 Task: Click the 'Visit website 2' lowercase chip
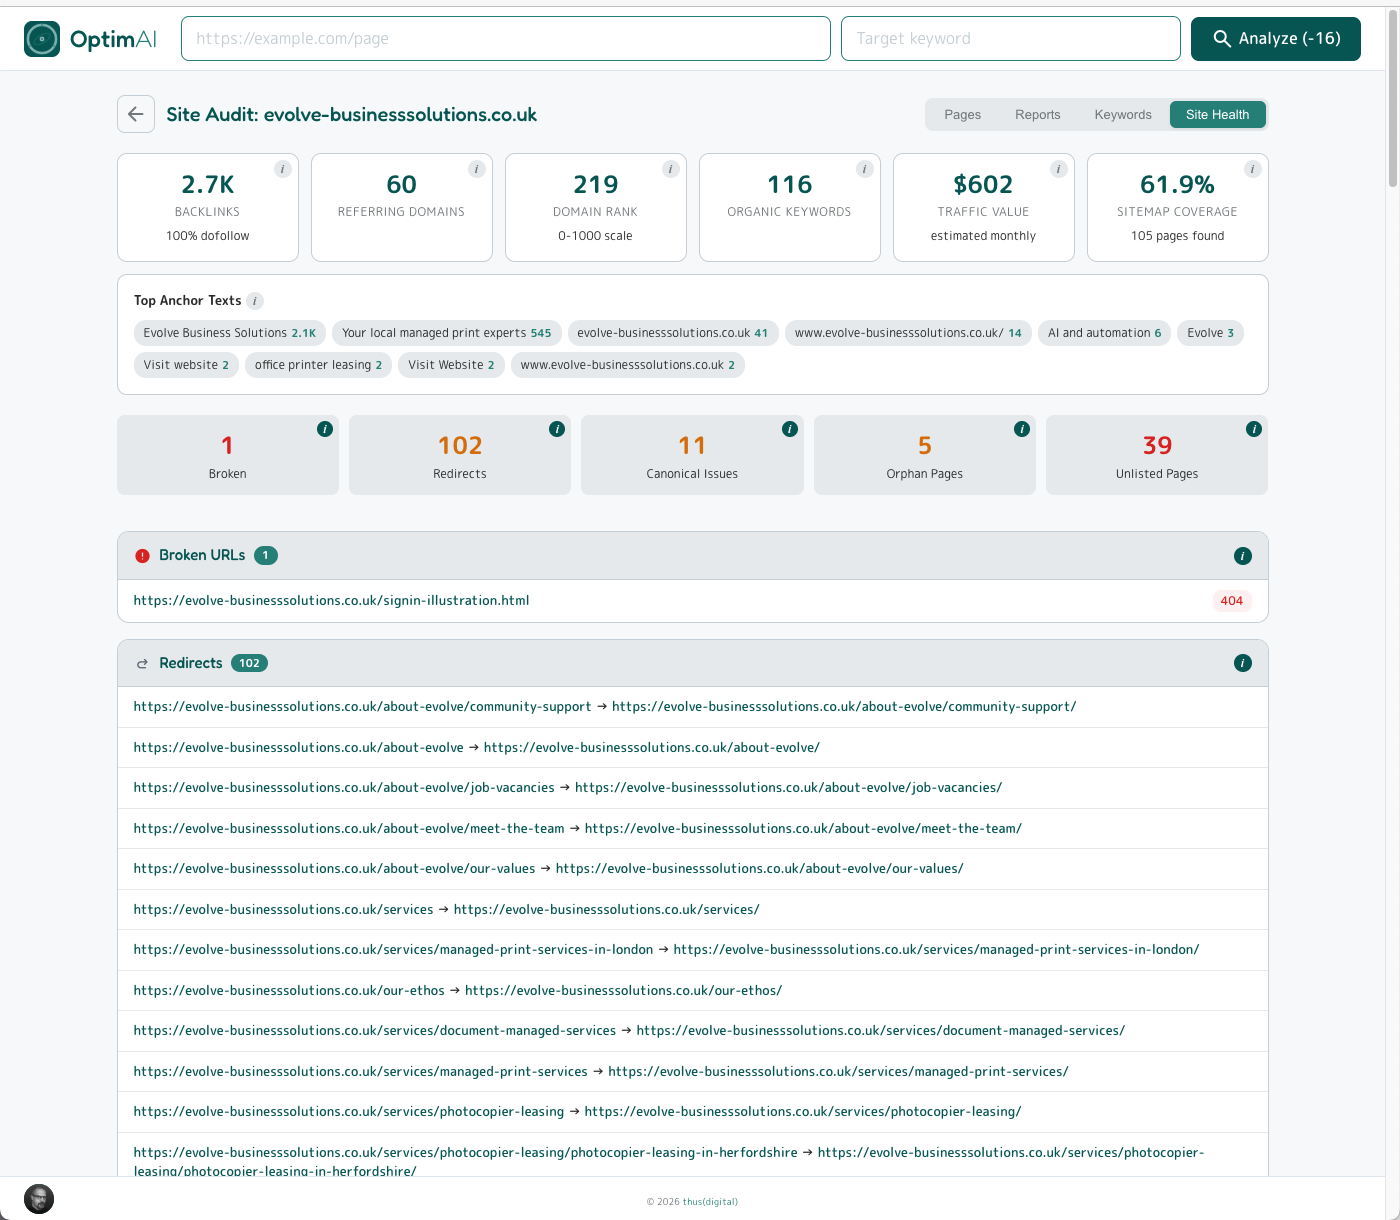186,365
